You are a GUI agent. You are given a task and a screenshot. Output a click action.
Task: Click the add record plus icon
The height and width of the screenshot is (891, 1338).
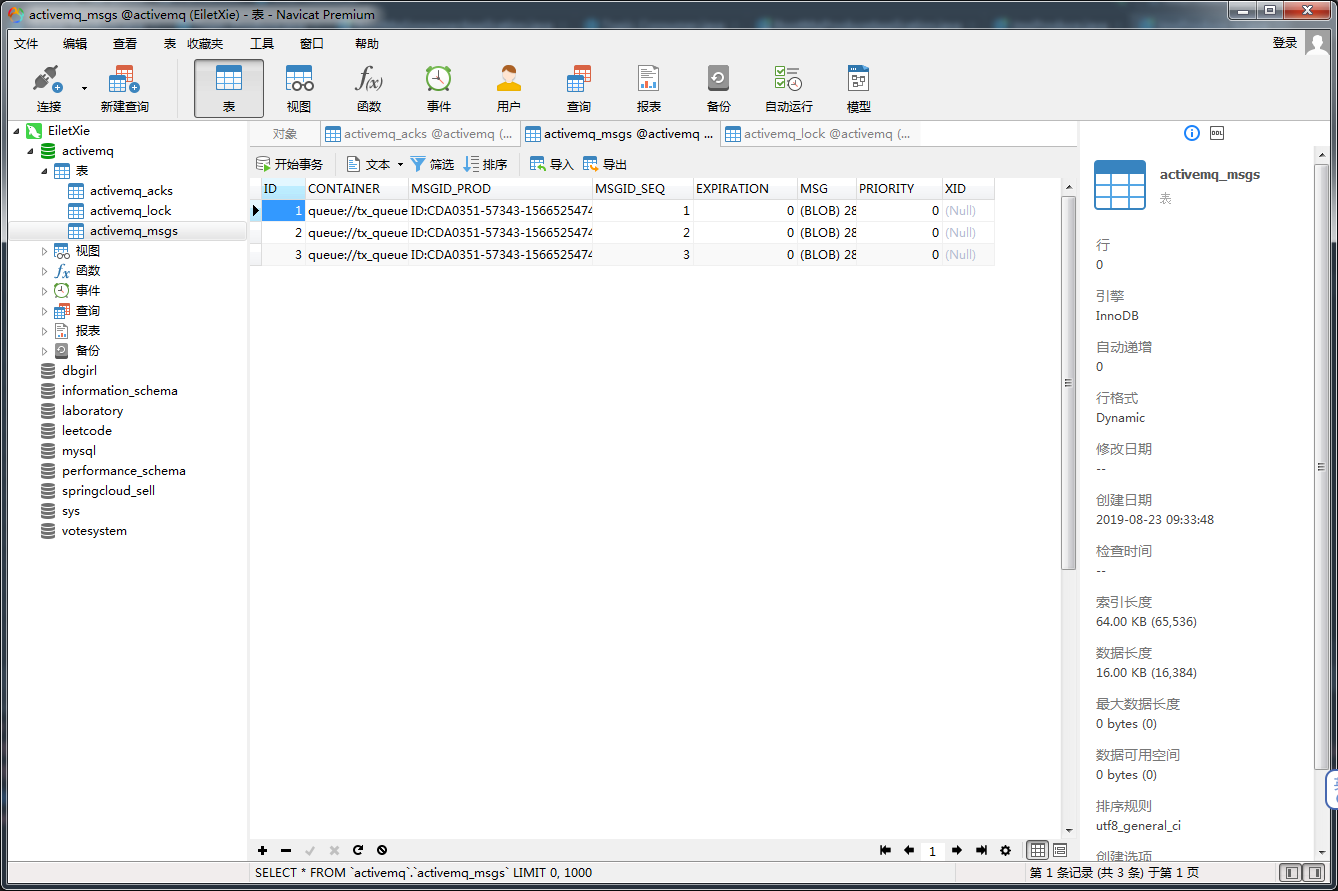pos(262,850)
